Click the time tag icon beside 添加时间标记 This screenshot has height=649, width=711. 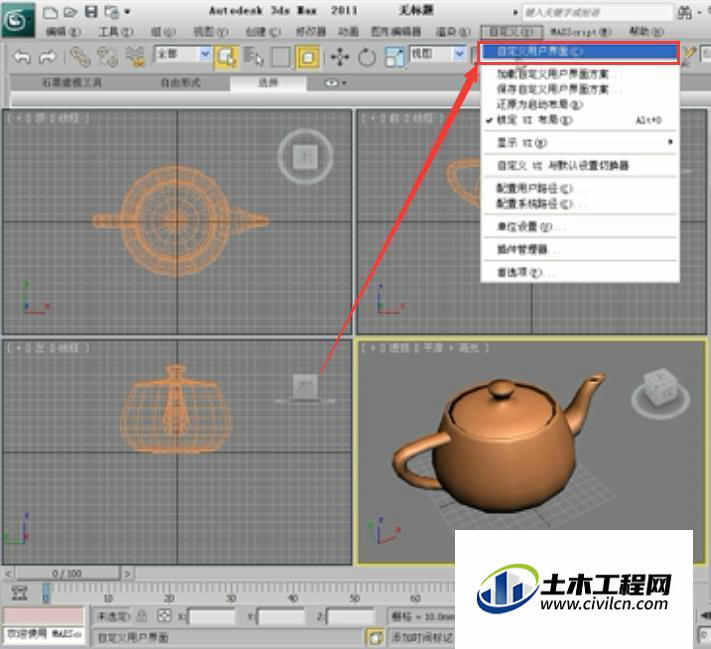coord(374,637)
